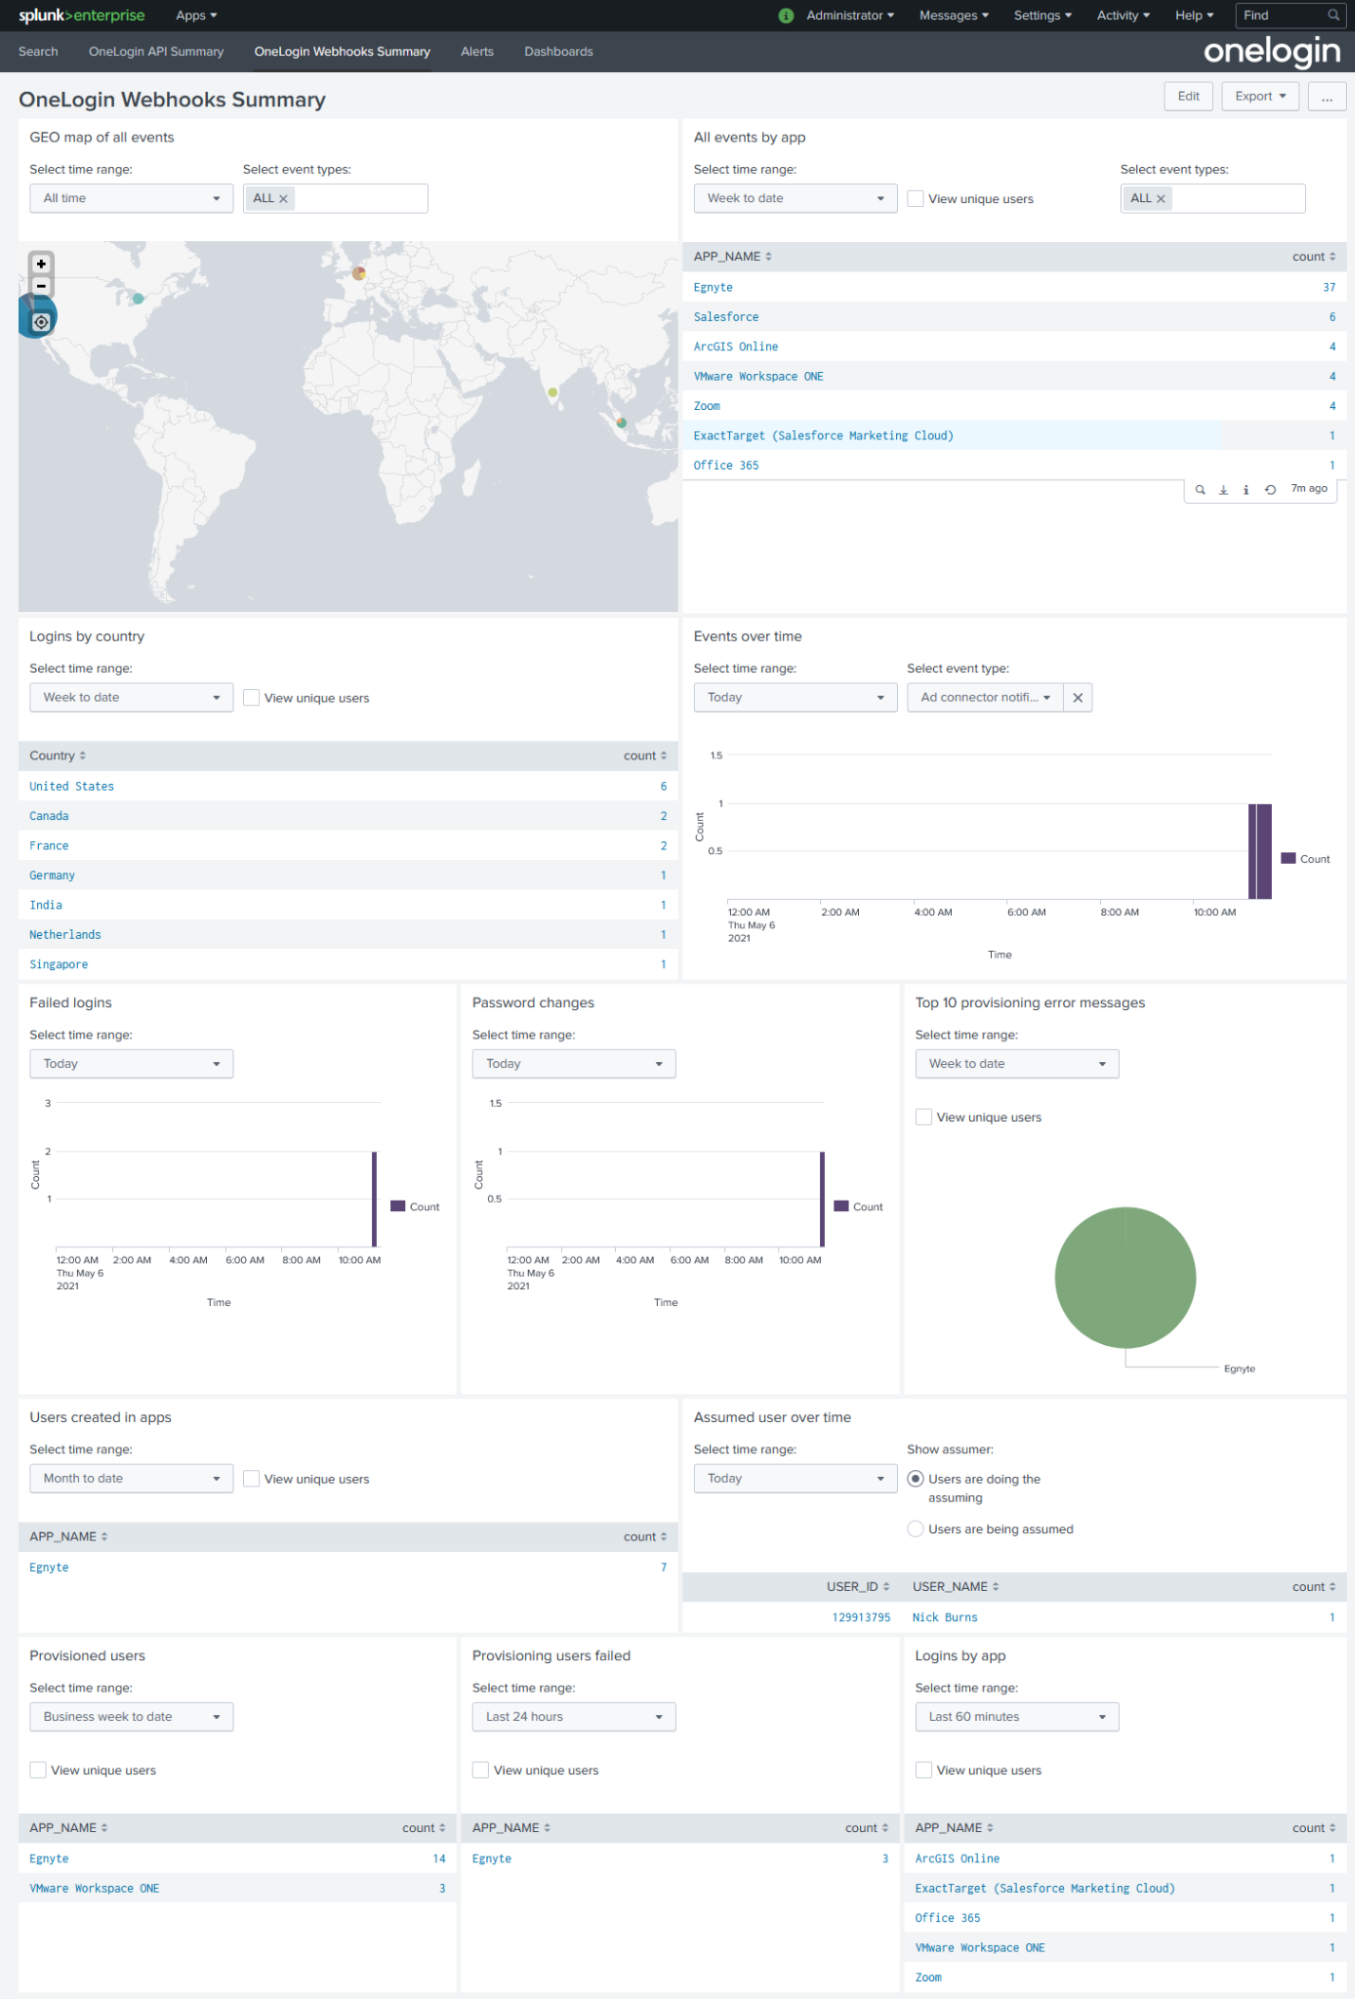Open the more options ellipsis button
The image size is (1355, 1999).
[1327, 97]
